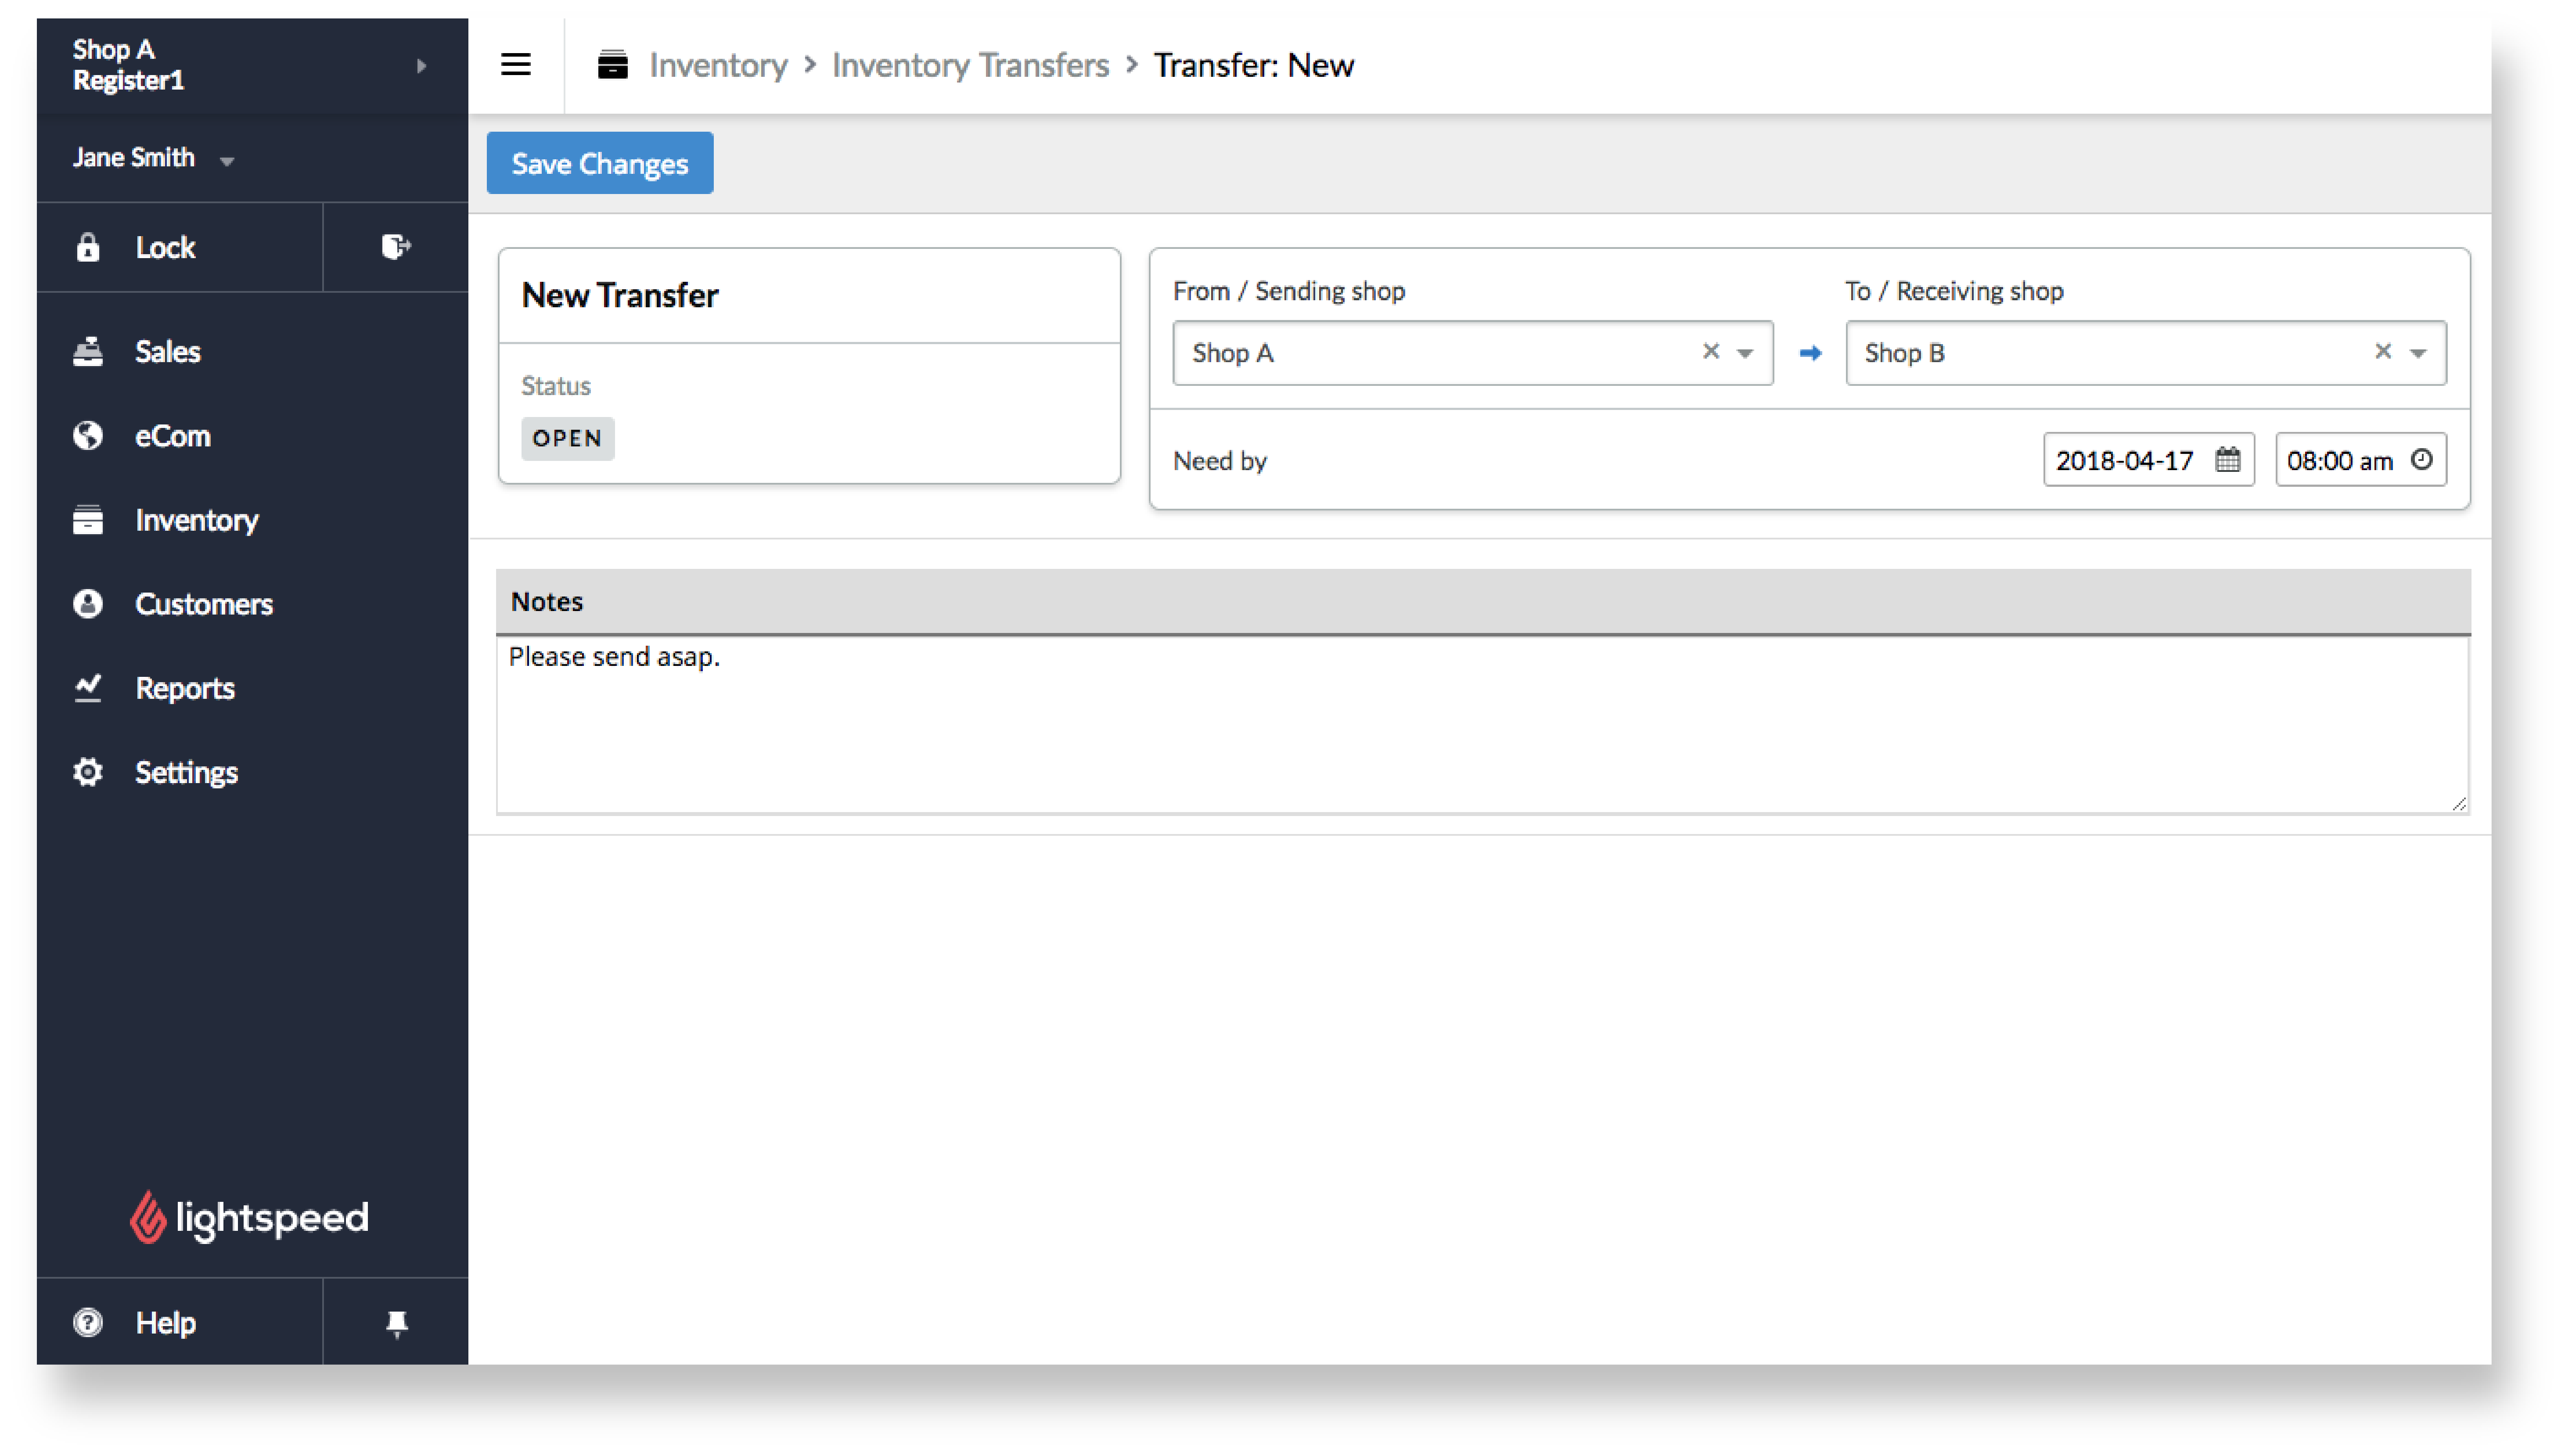This screenshot has height=1456, width=2565.
Task: Go to Inventory breadcrumb link
Action: 718,65
